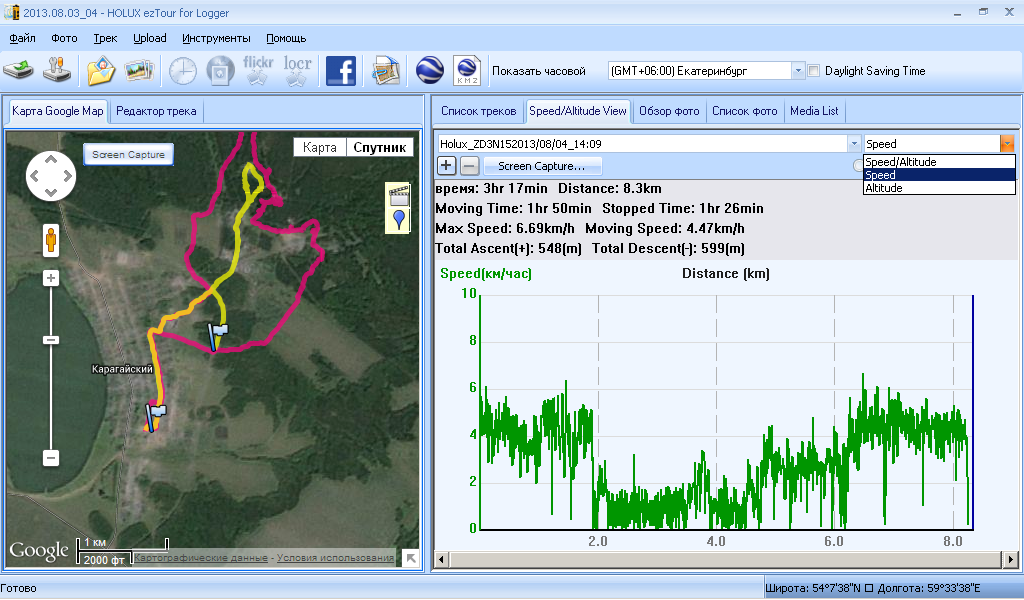Screen dimensions: 1024x600
Task: Open the Список фото tab
Action: coord(744,111)
